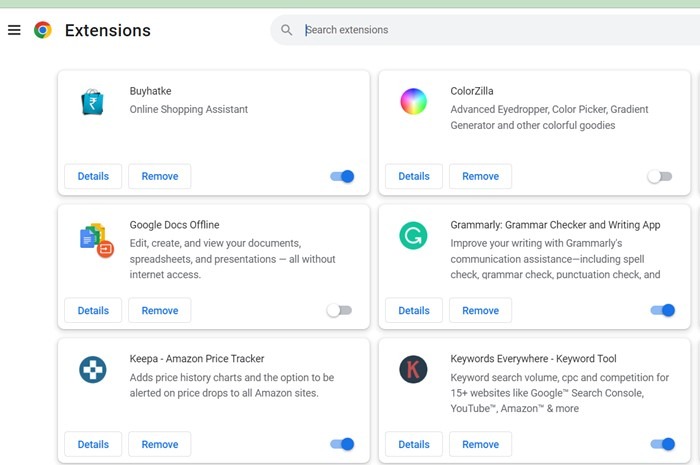Remove Google Docs Offline extension
This screenshot has height=465, width=700.
(x=160, y=310)
